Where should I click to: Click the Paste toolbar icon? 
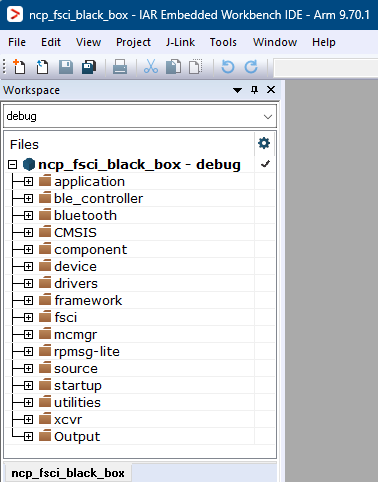coord(196,66)
